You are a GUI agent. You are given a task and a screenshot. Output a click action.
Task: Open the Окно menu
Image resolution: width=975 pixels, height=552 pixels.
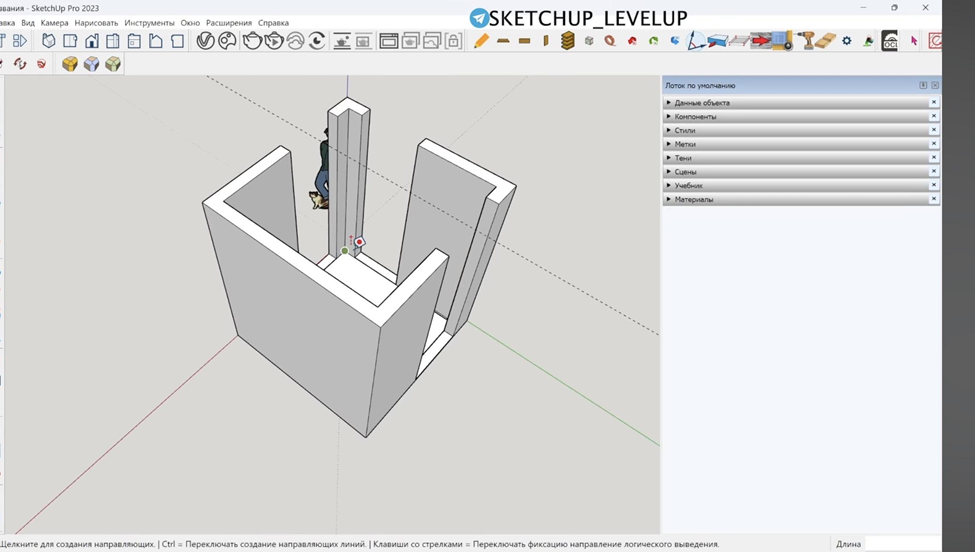click(x=190, y=23)
